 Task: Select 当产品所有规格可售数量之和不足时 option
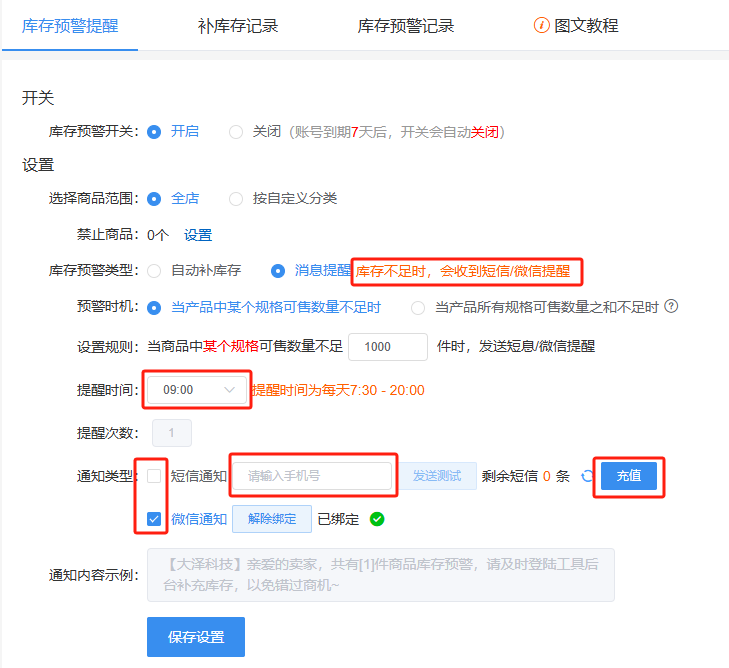[418, 308]
